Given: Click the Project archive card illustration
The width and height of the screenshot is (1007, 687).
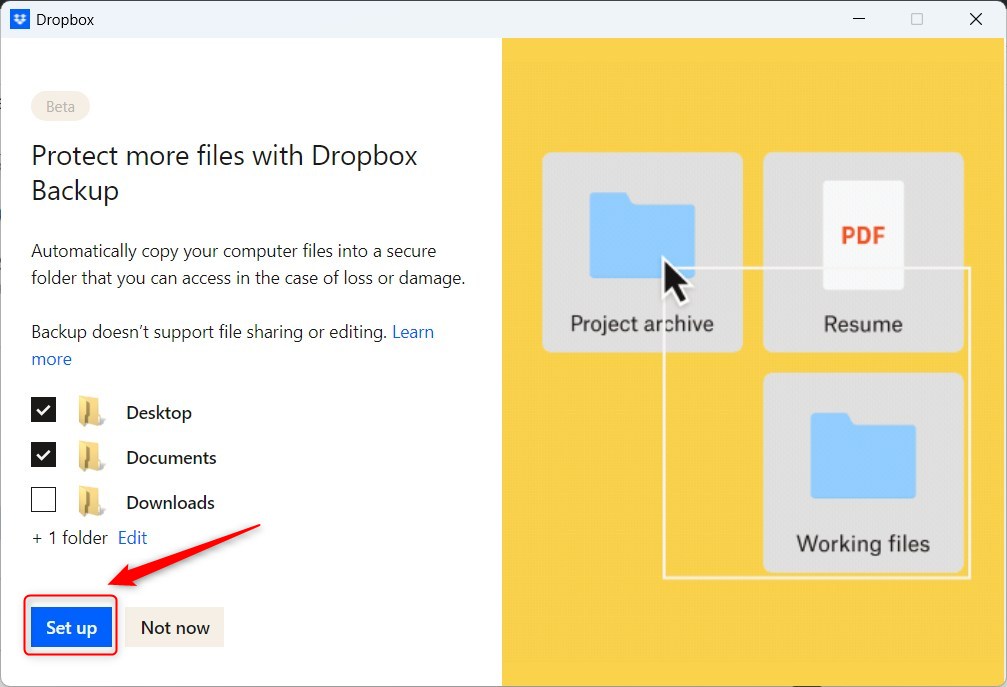Looking at the screenshot, I should (x=642, y=252).
